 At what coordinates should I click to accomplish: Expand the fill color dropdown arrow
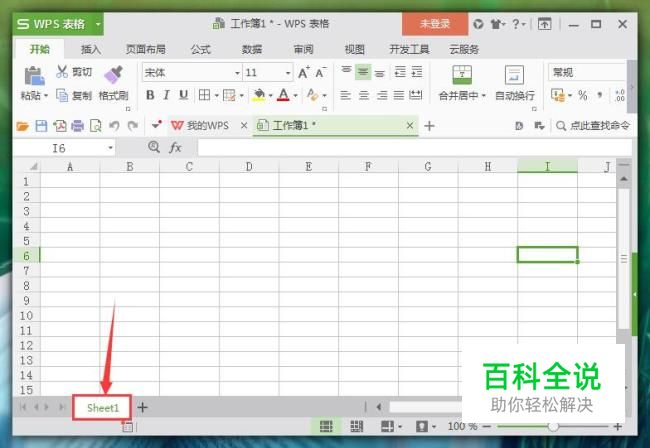270,96
